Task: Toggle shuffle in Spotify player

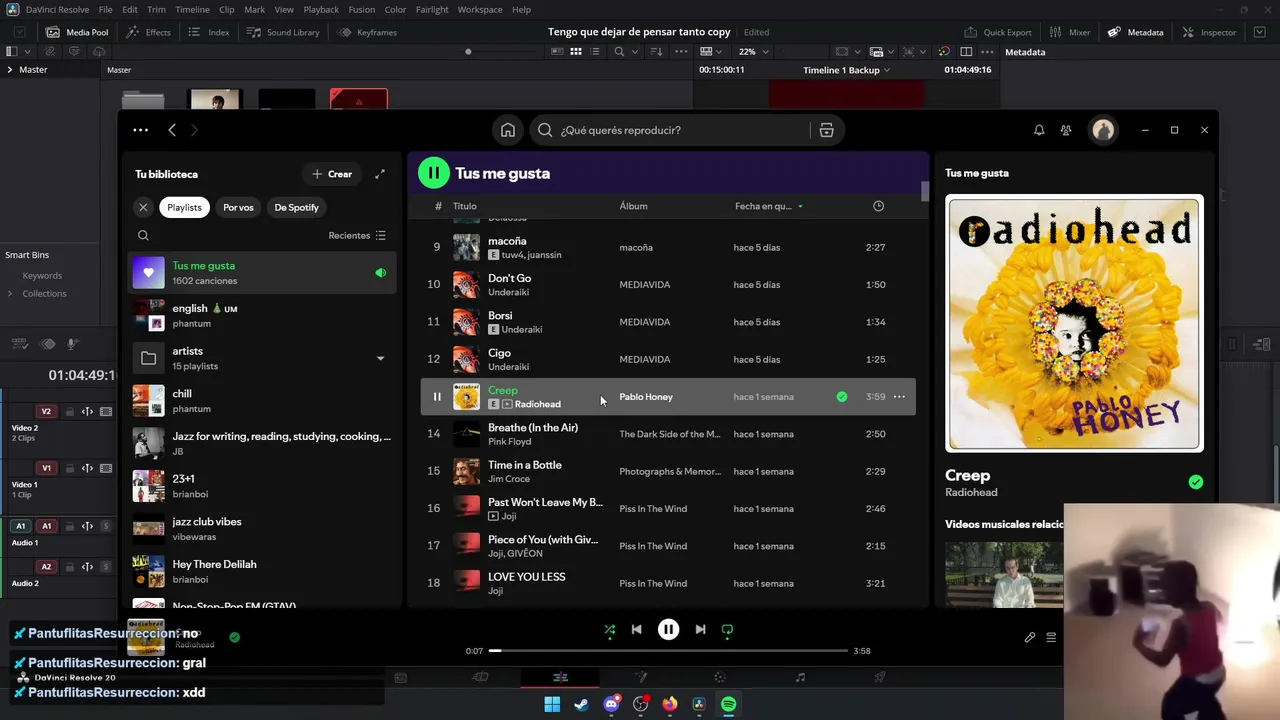Action: tap(610, 629)
